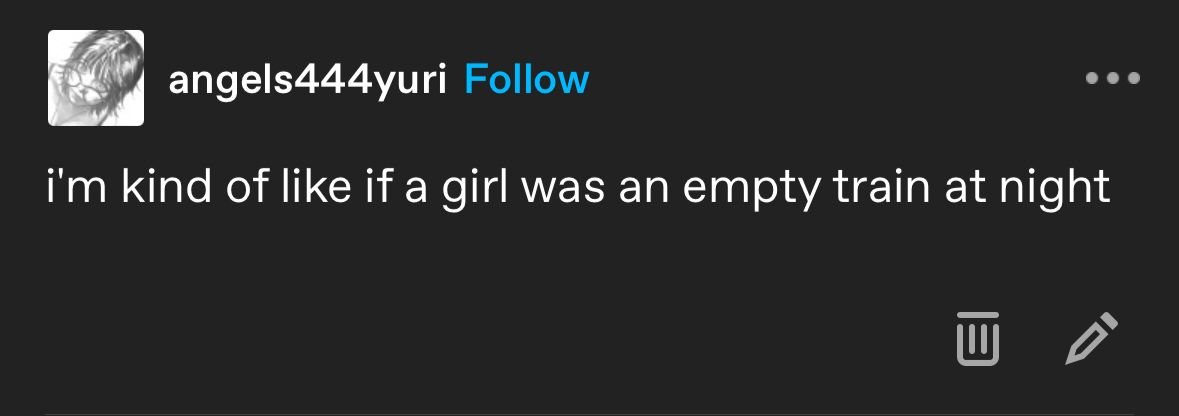The image size is (1179, 416).
Task: Delete this post using trash icon
Action: tap(977, 337)
